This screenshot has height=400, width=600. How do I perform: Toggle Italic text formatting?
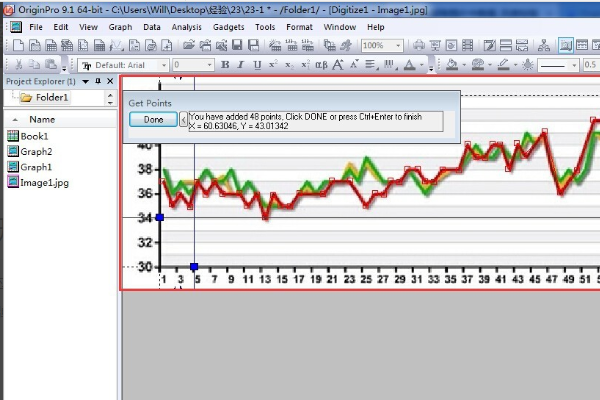[241, 65]
